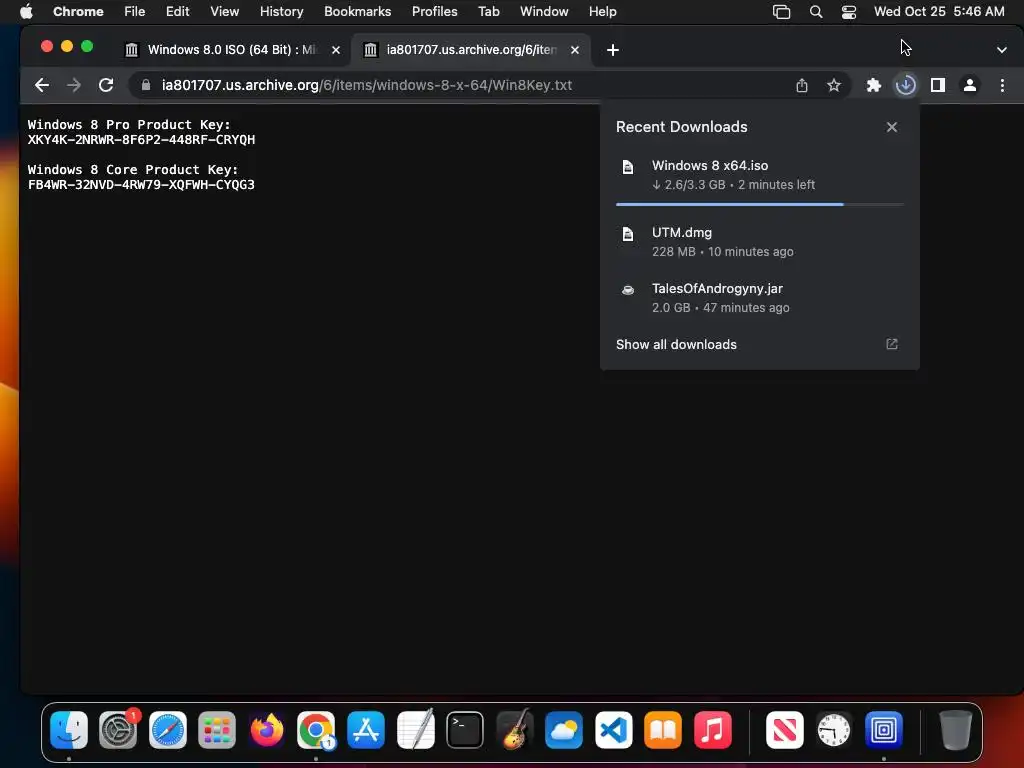Open the App Store from the Dock

(366, 730)
